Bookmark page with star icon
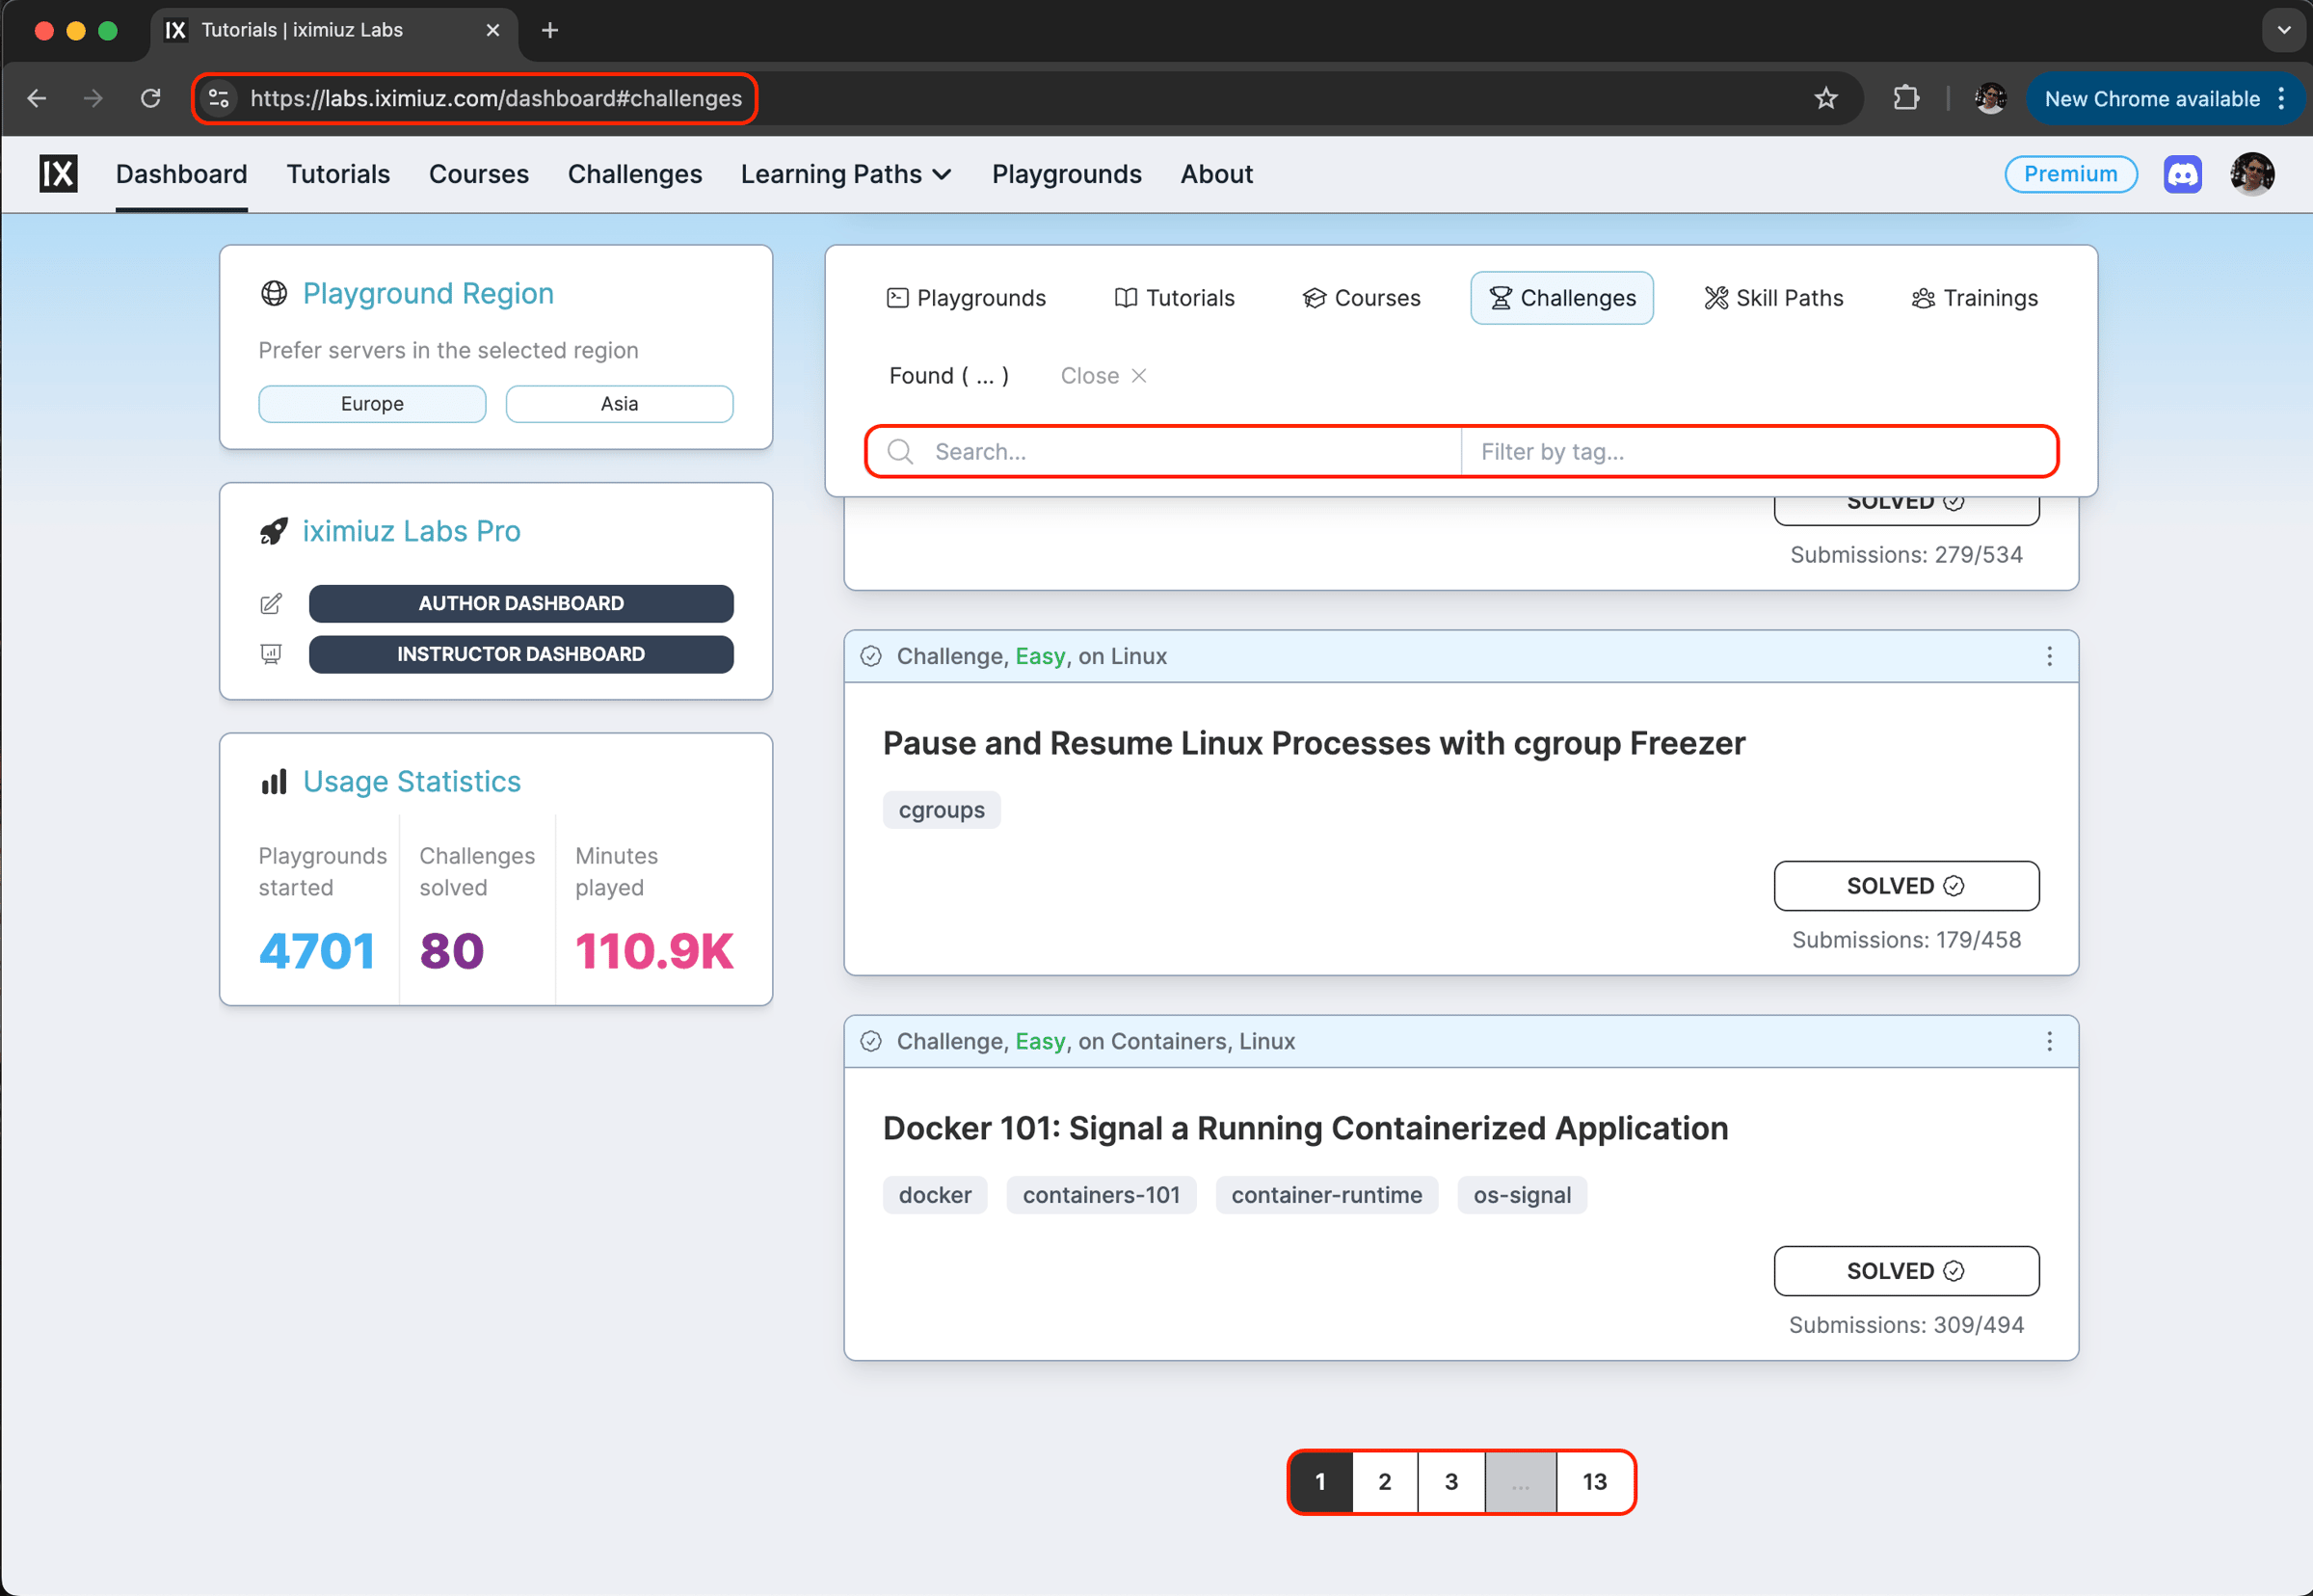The image size is (2313, 1596). [1826, 98]
